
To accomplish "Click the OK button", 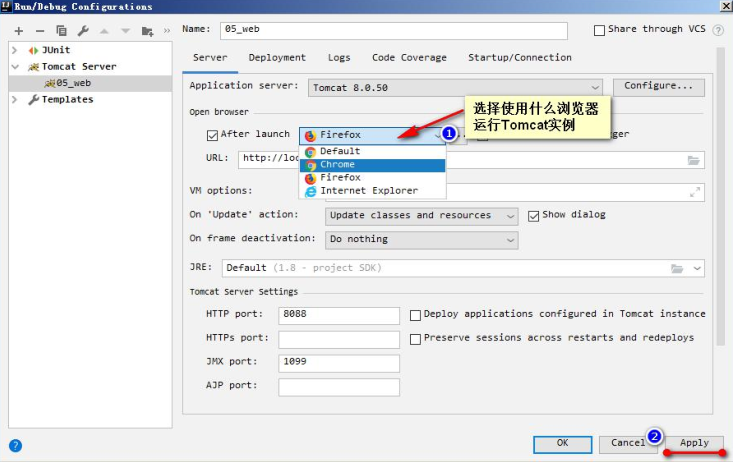I will (562, 444).
